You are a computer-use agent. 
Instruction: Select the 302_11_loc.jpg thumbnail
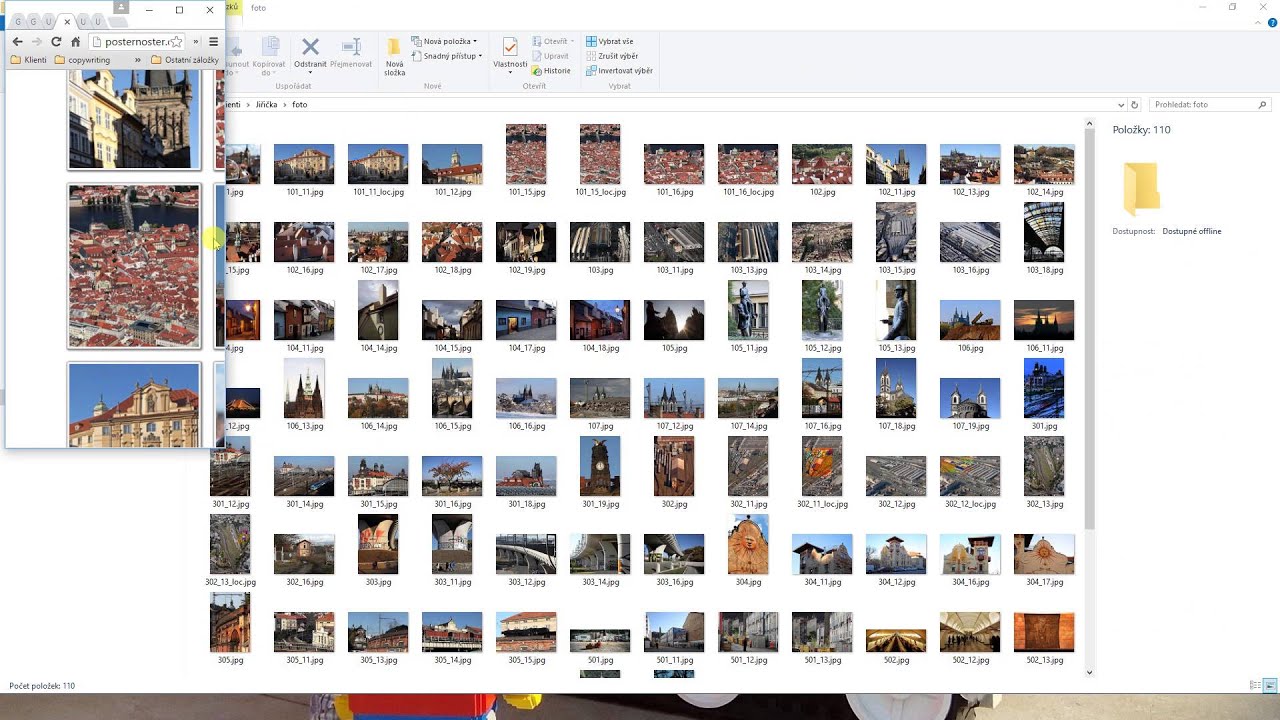pyautogui.click(x=822, y=466)
